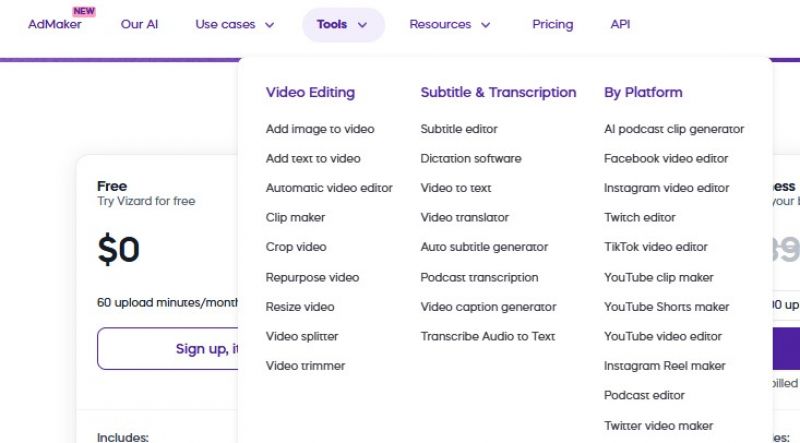The height and width of the screenshot is (443, 800).
Task: Open the Subtitle editor
Action: [459, 129]
